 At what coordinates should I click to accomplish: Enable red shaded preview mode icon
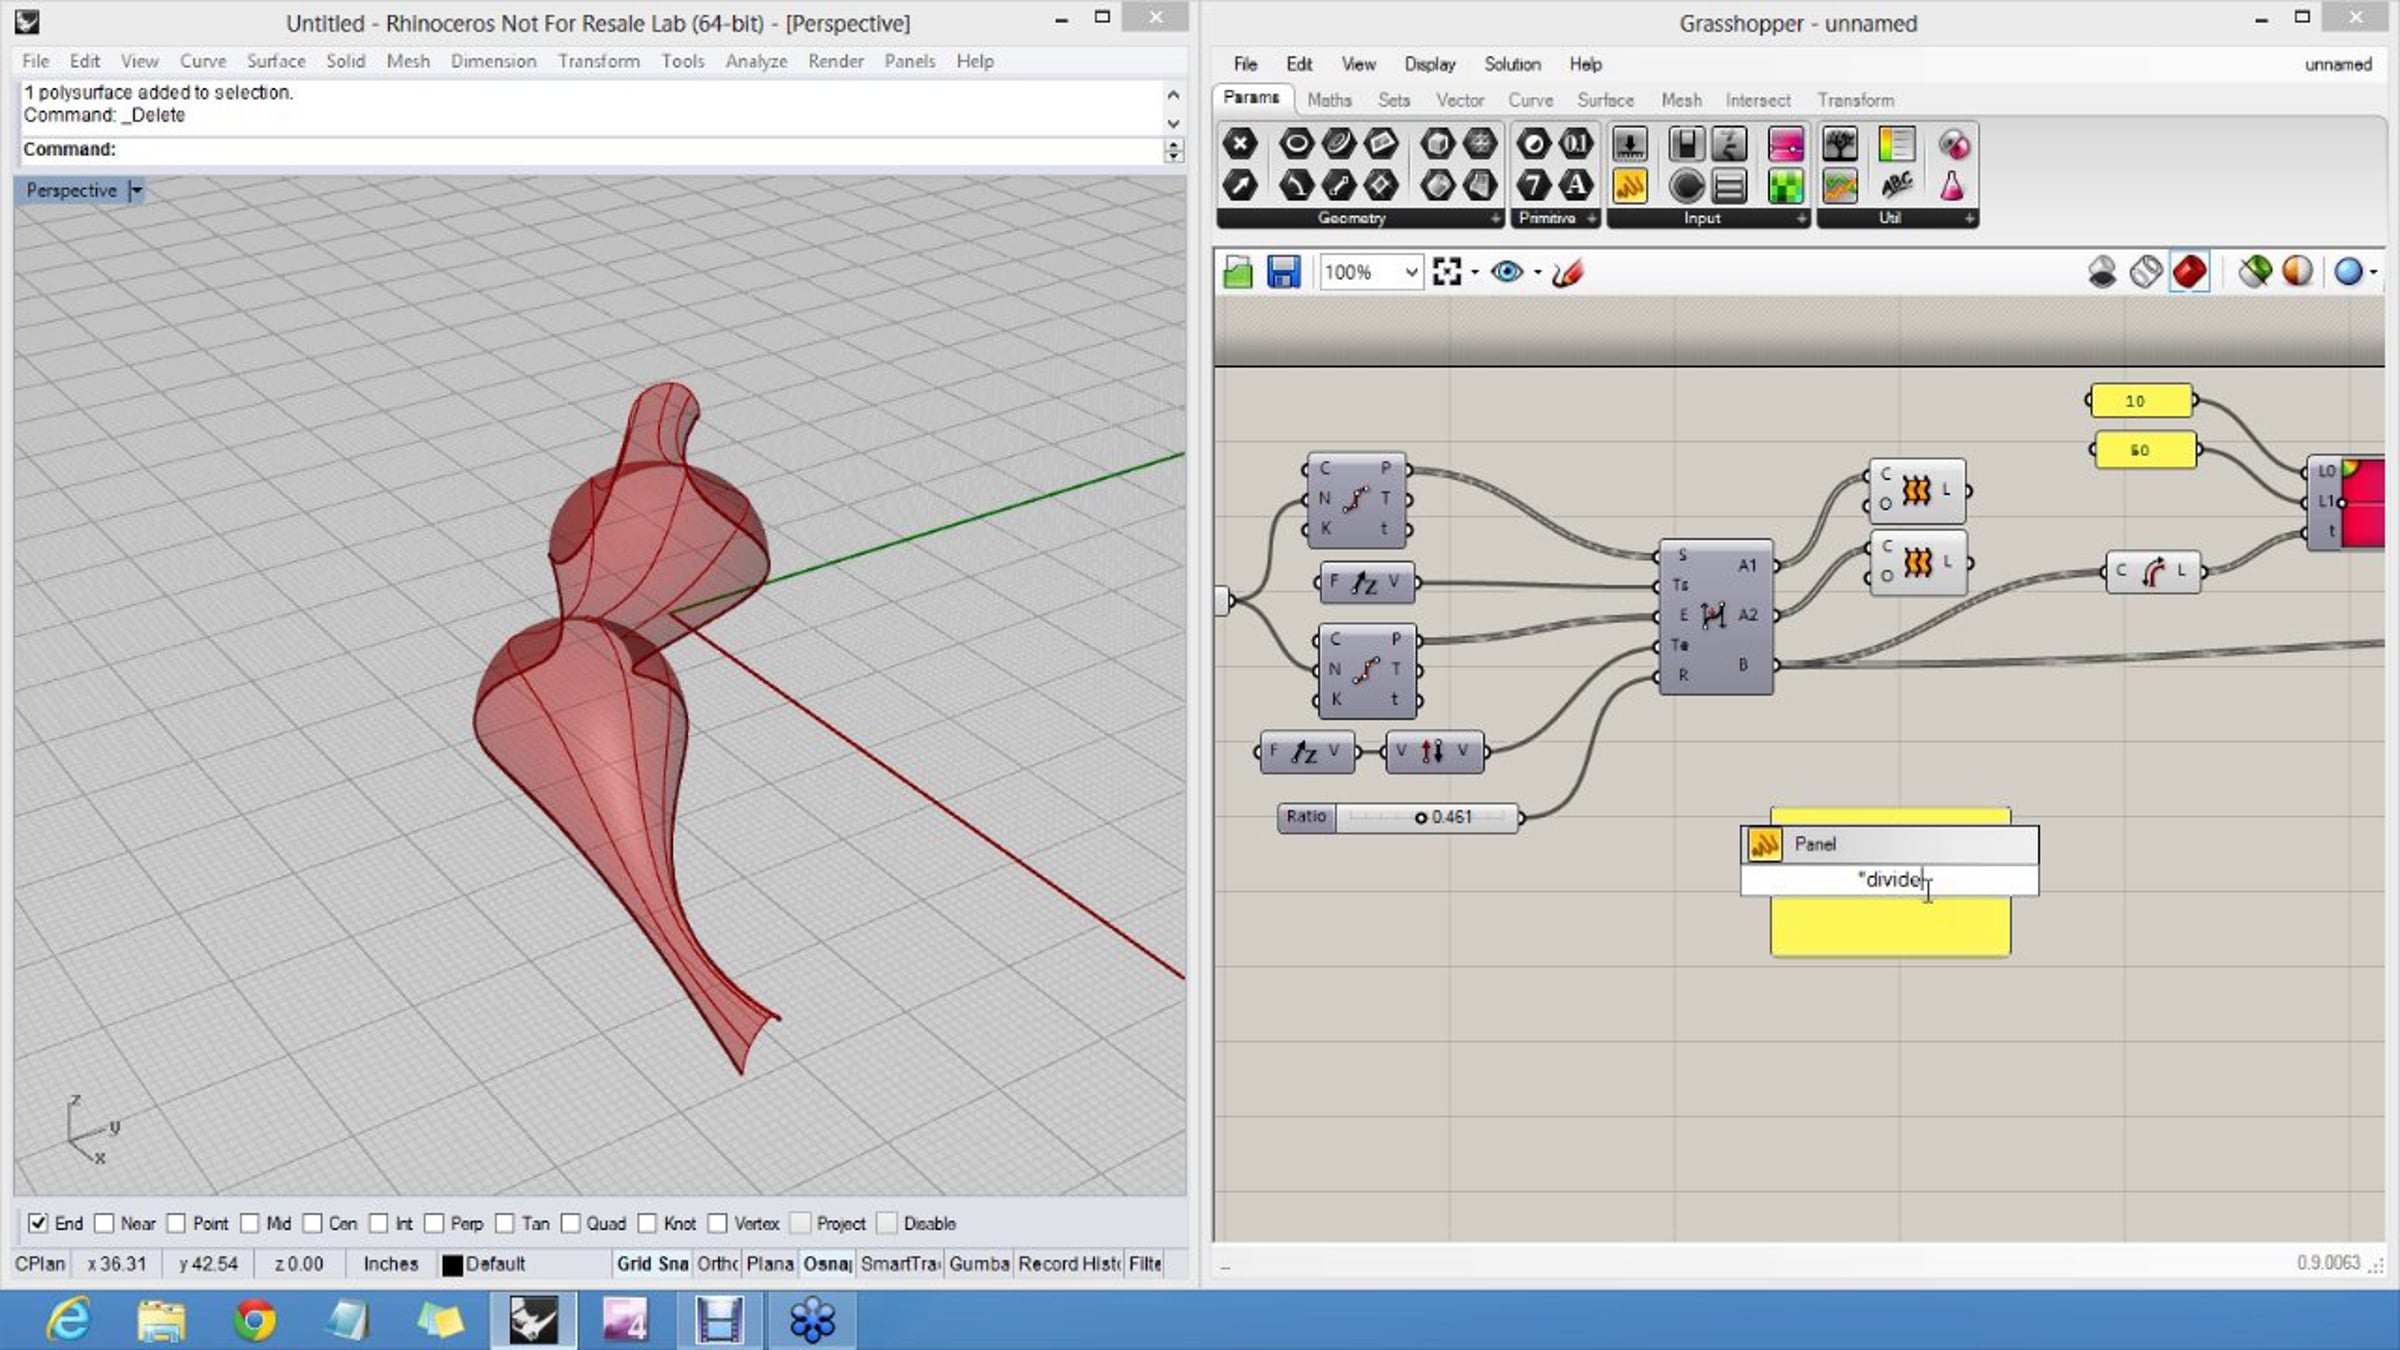[x=2189, y=272]
